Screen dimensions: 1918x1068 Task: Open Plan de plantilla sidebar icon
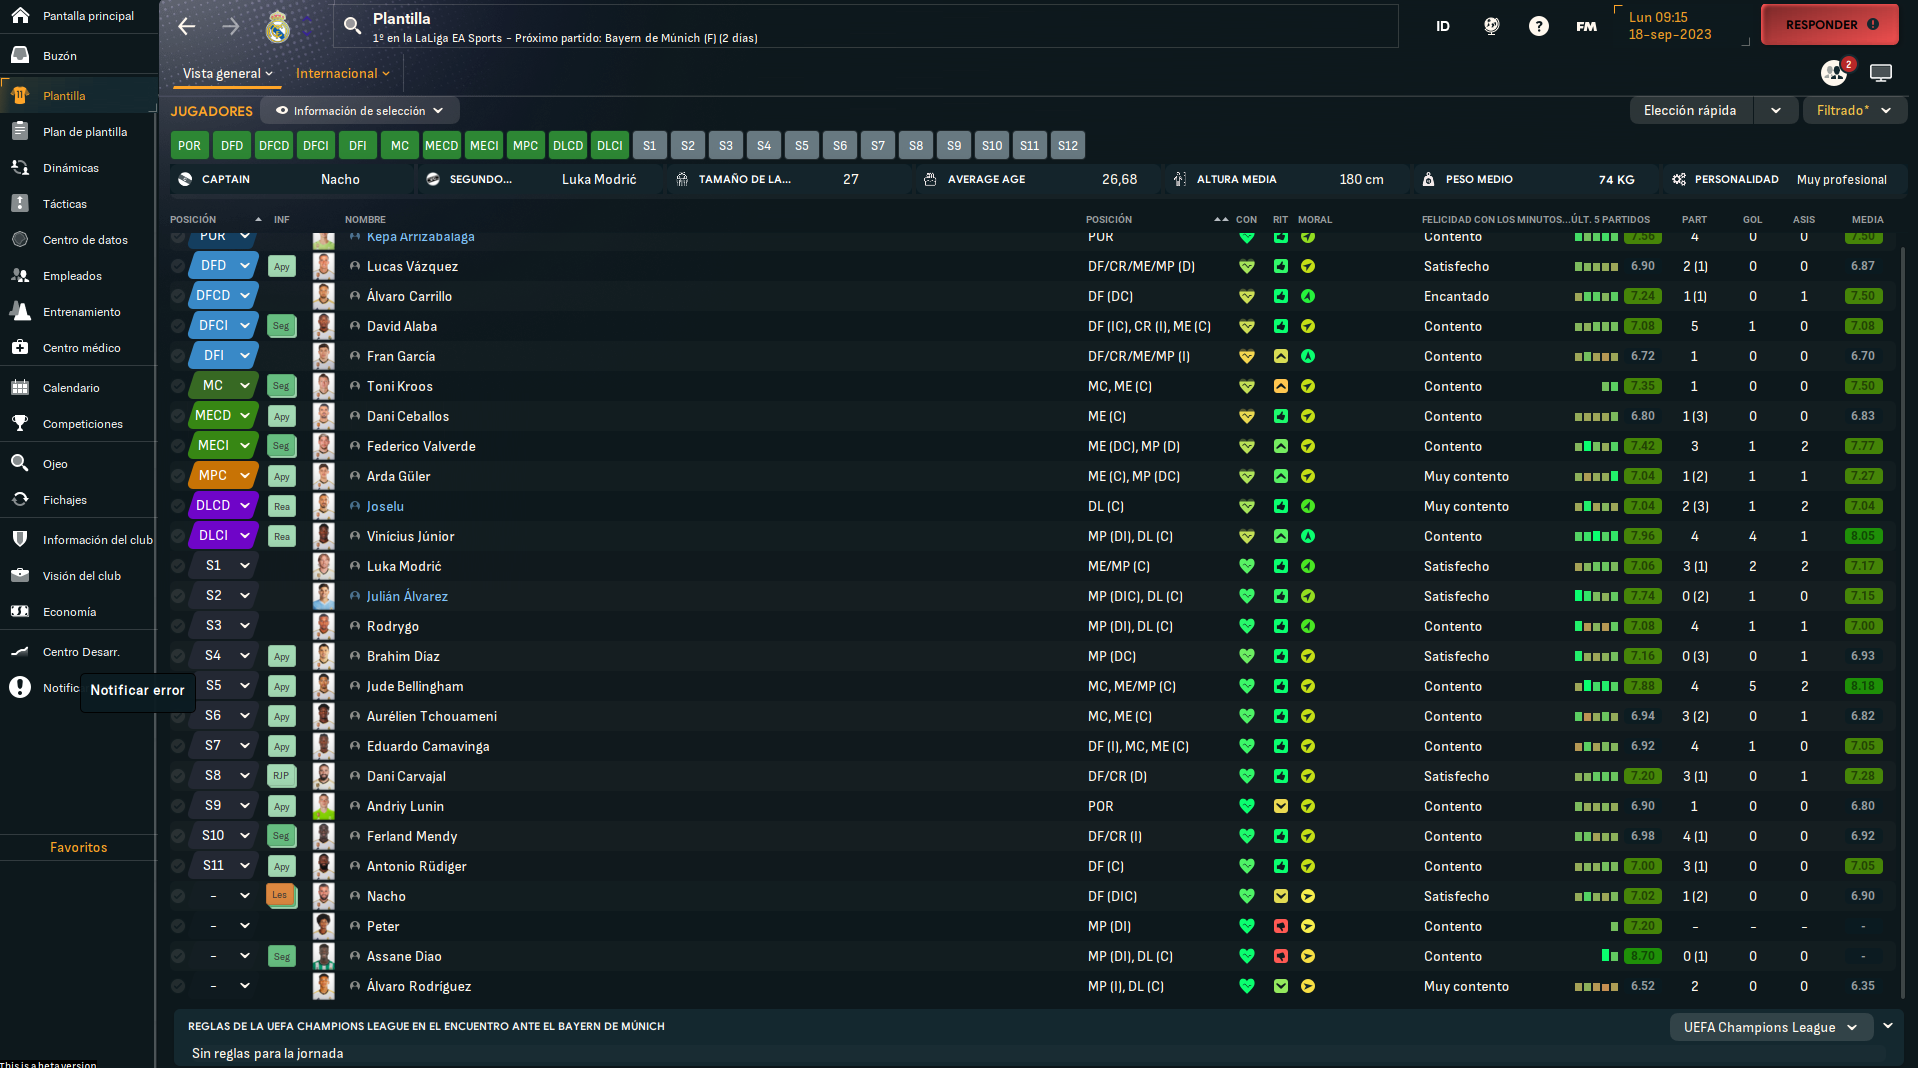pos(20,132)
